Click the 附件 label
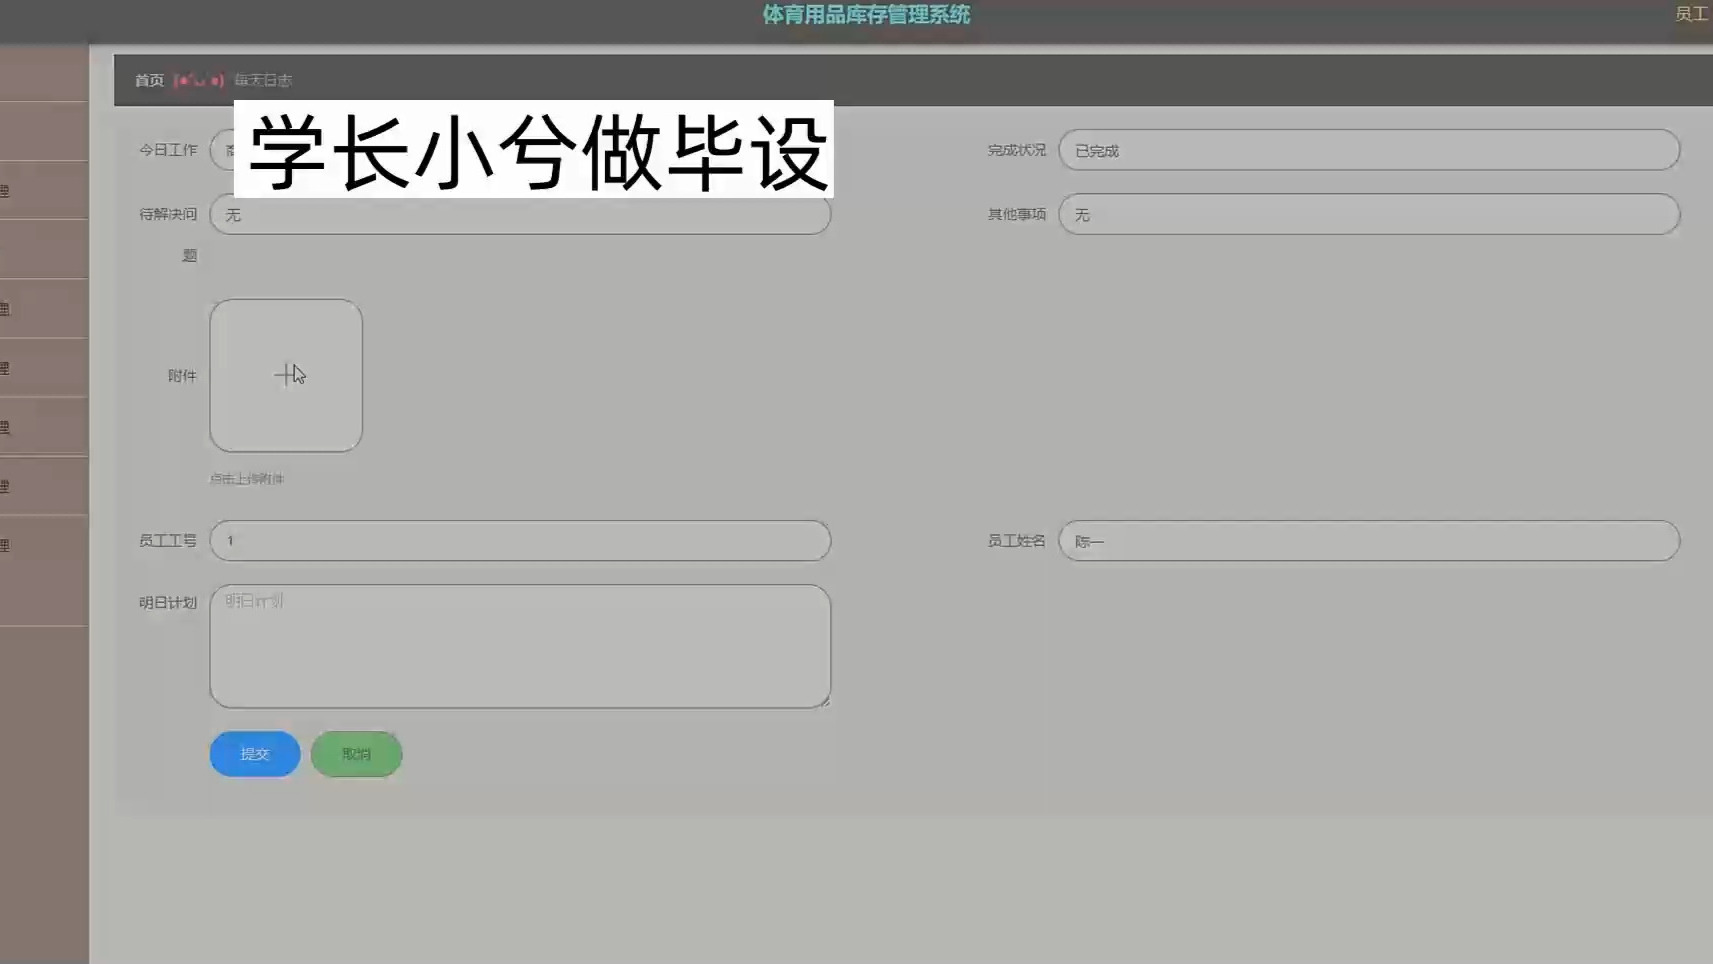This screenshot has width=1713, height=964. [182, 376]
